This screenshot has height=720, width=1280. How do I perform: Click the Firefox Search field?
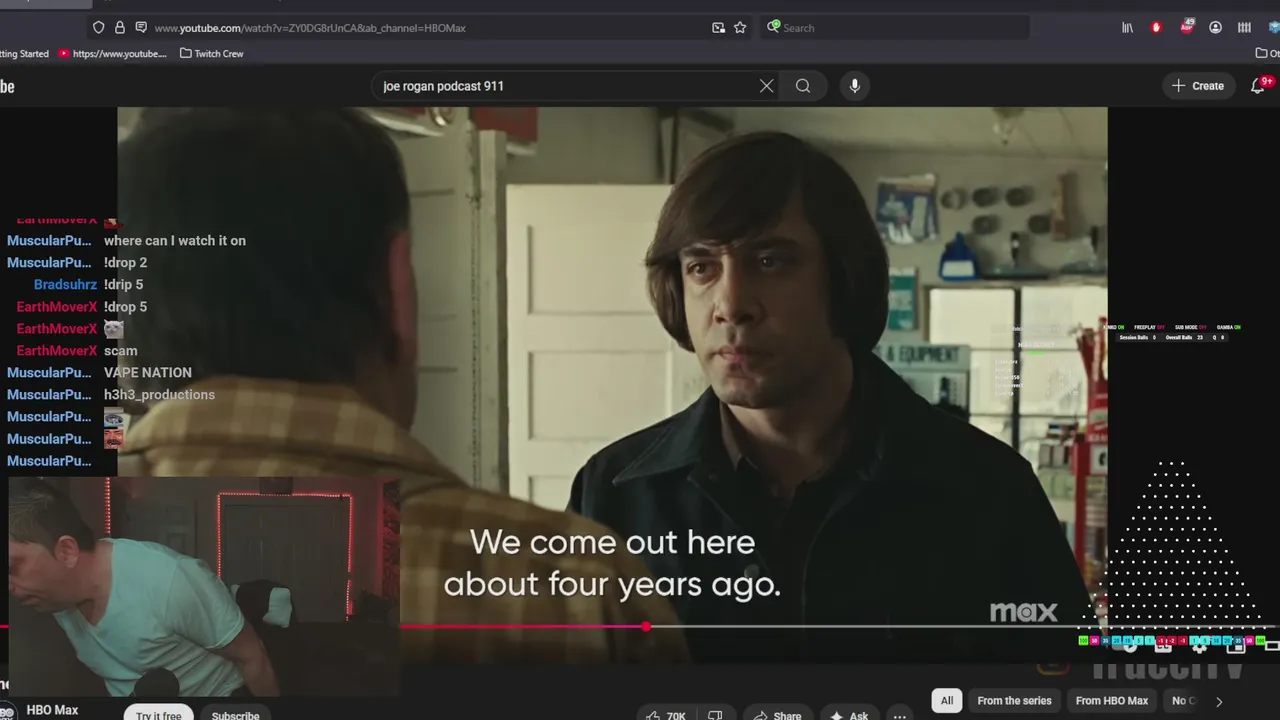click(895, 28)
